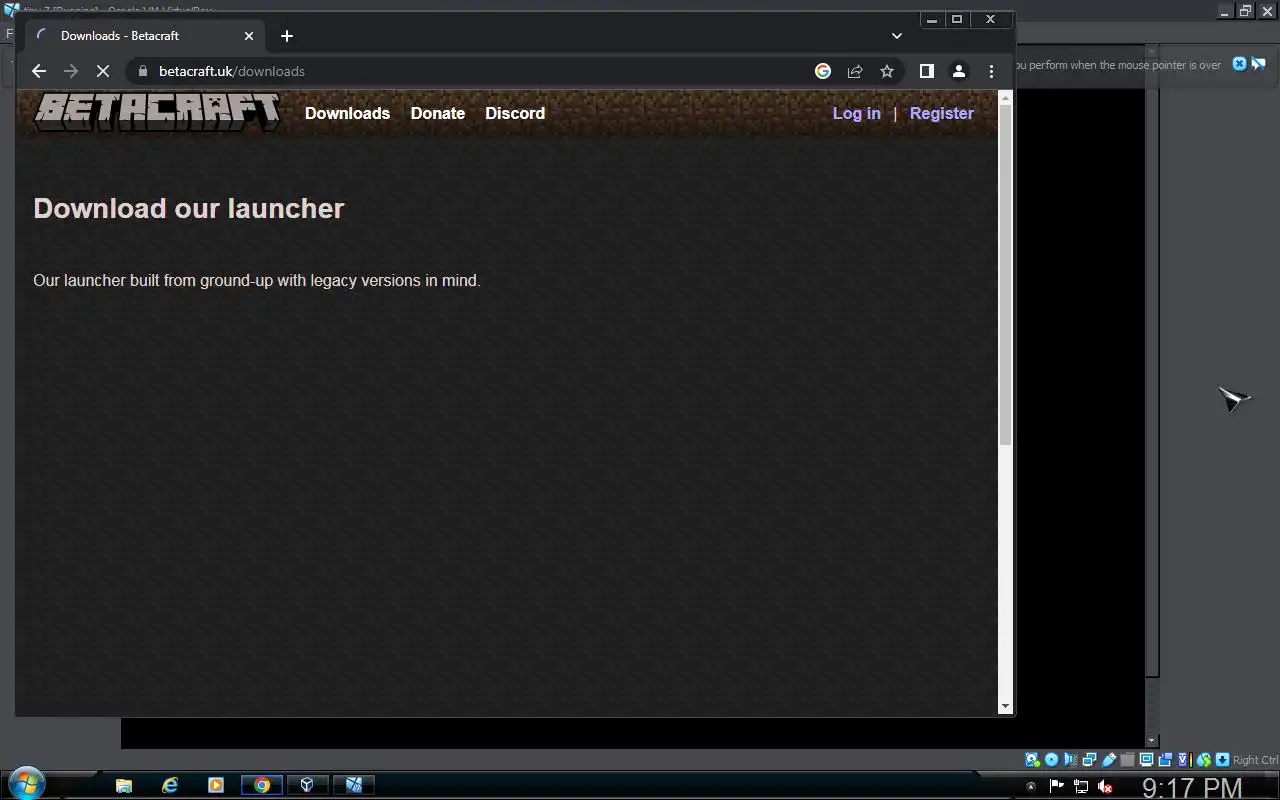Open the Action Center flag icon
Screen dimensions: 1280x800
(1056, 786)
